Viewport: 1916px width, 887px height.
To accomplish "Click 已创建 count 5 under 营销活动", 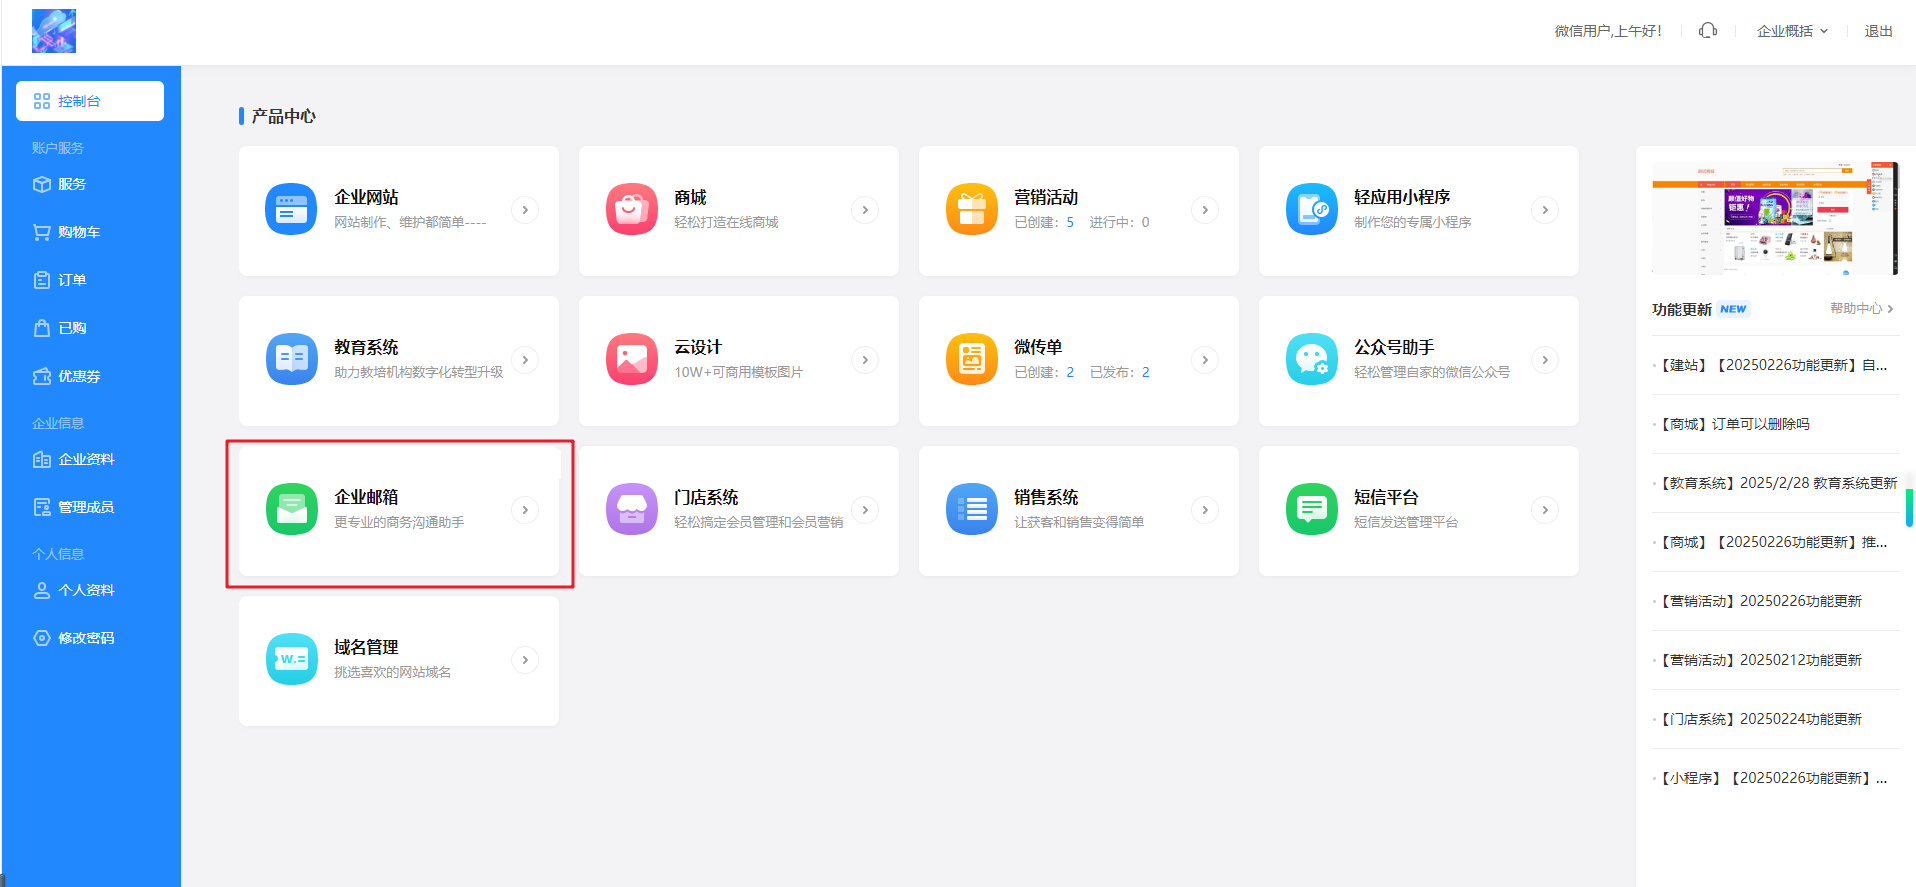I will click(x=1070, y=222).
